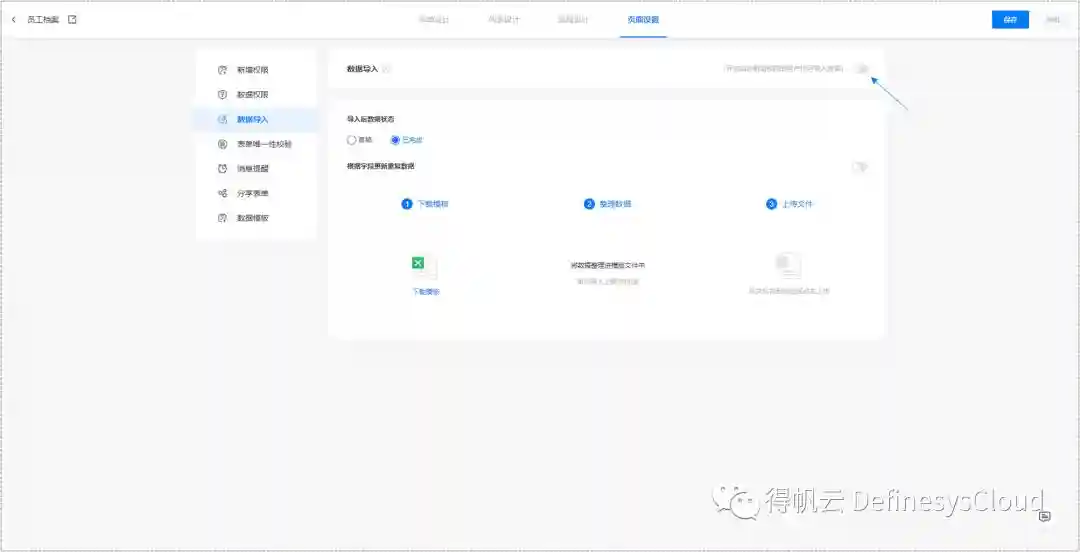Click the green Excel template file icon

tap(419, 264)
